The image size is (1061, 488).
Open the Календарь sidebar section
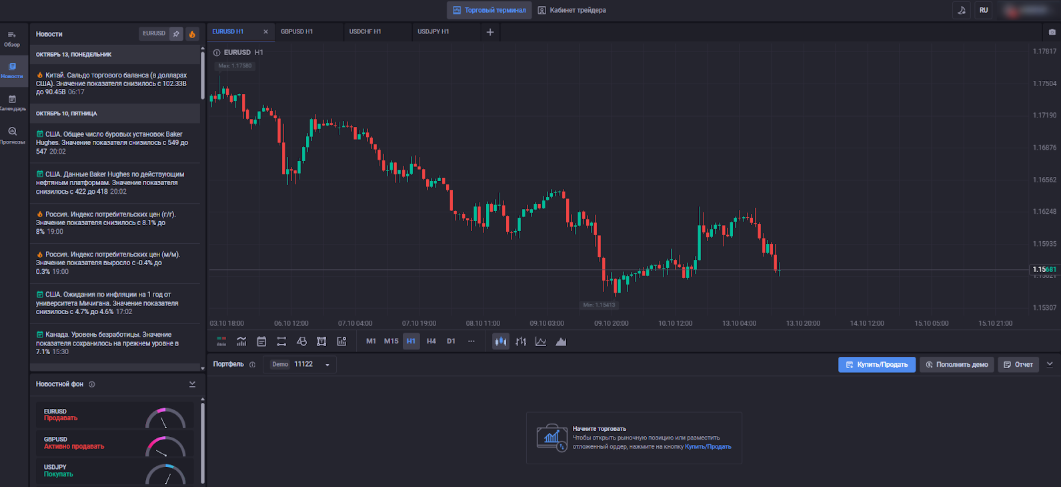tap(12, 103)
